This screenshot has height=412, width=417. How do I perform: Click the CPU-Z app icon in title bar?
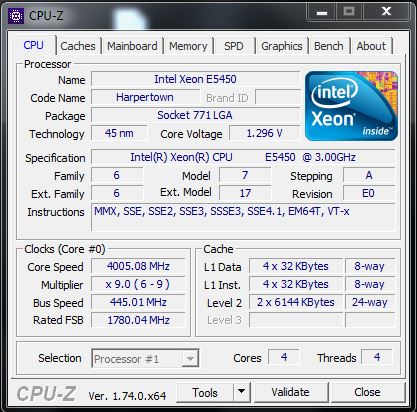[x=15, y=15]
